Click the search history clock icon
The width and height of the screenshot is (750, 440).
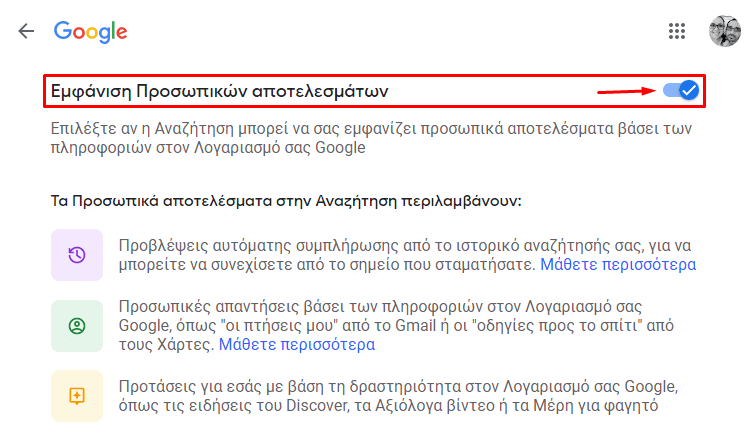(x=77, y=255)
